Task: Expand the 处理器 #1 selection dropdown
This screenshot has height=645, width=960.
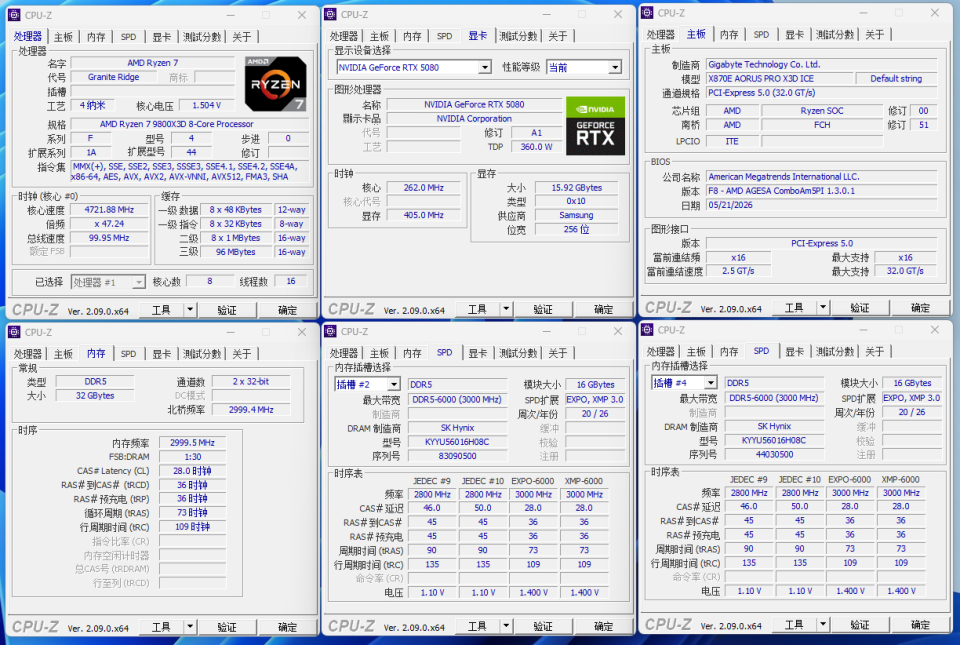Action: 139,282
